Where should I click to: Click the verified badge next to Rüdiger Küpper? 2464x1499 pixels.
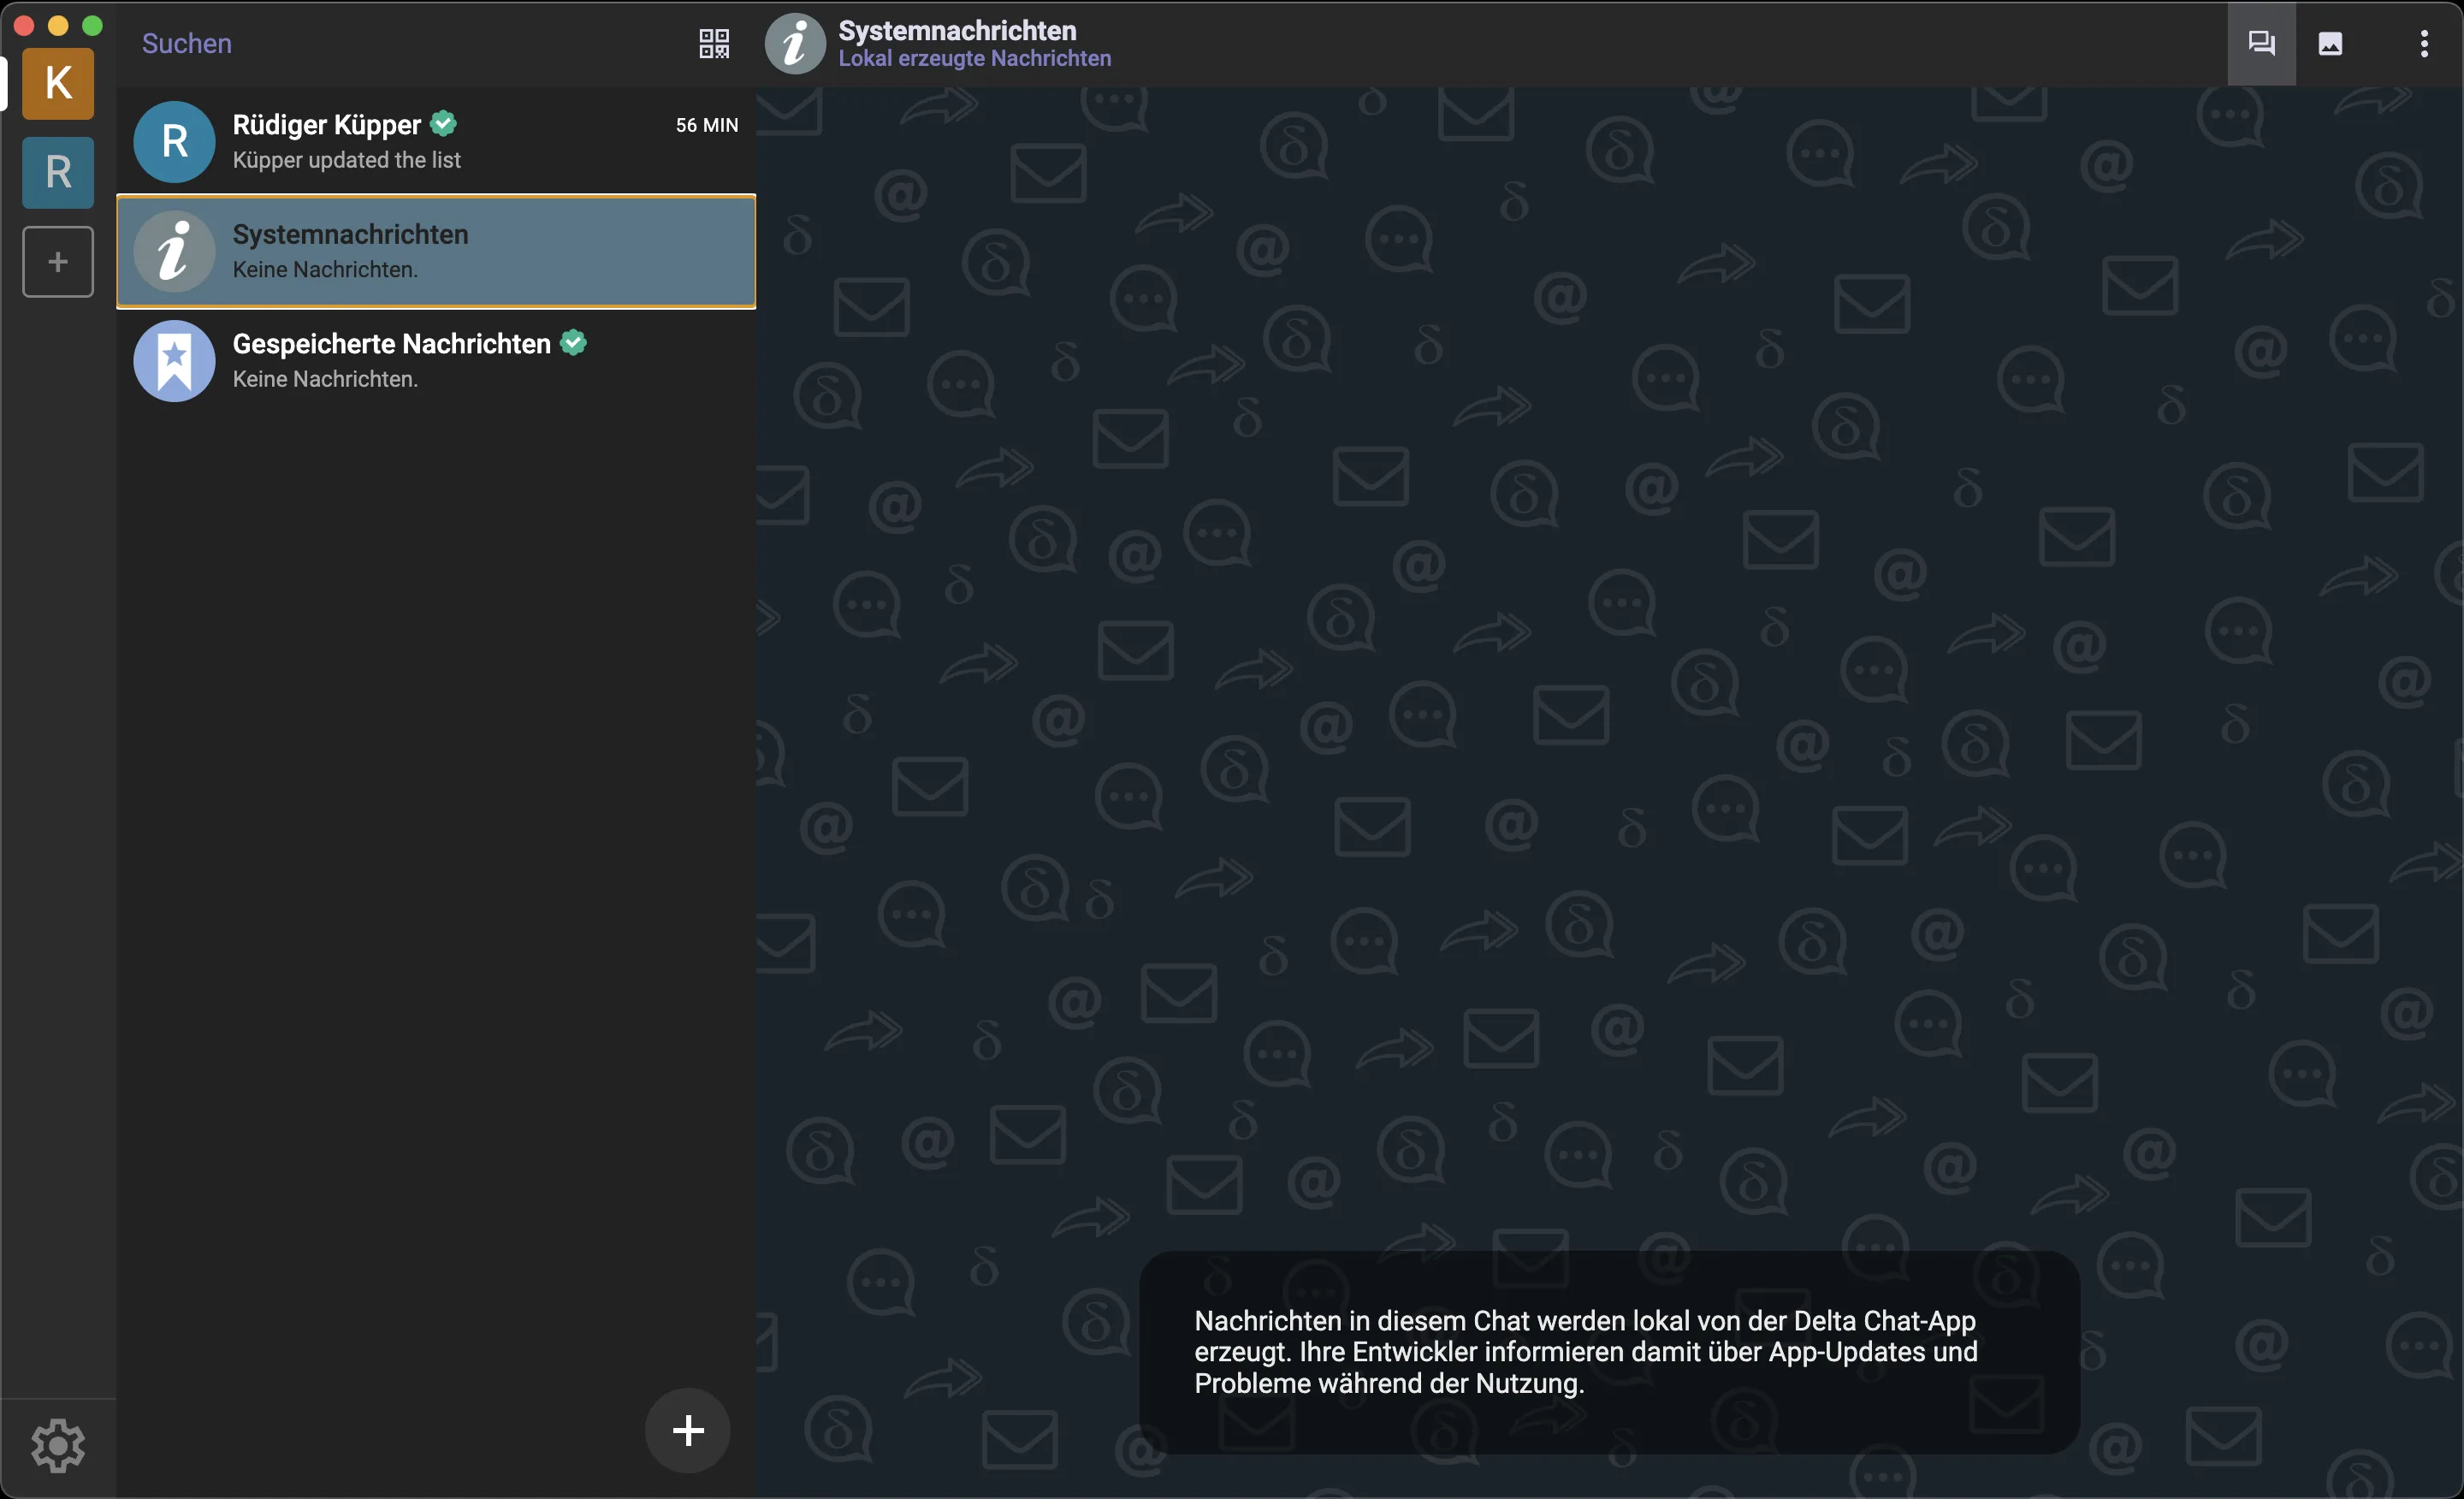[443, 123]
